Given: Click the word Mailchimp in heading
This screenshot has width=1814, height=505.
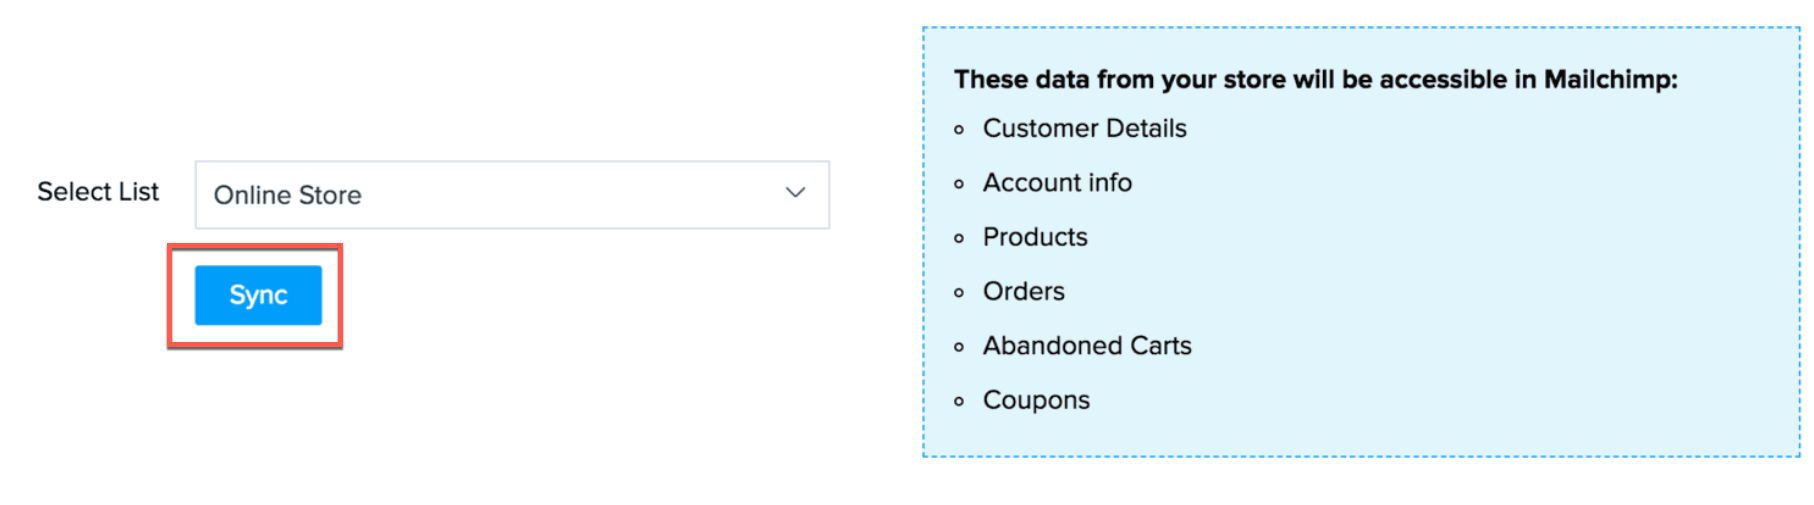Looking at the screenshot, I should click(1608, 80).
